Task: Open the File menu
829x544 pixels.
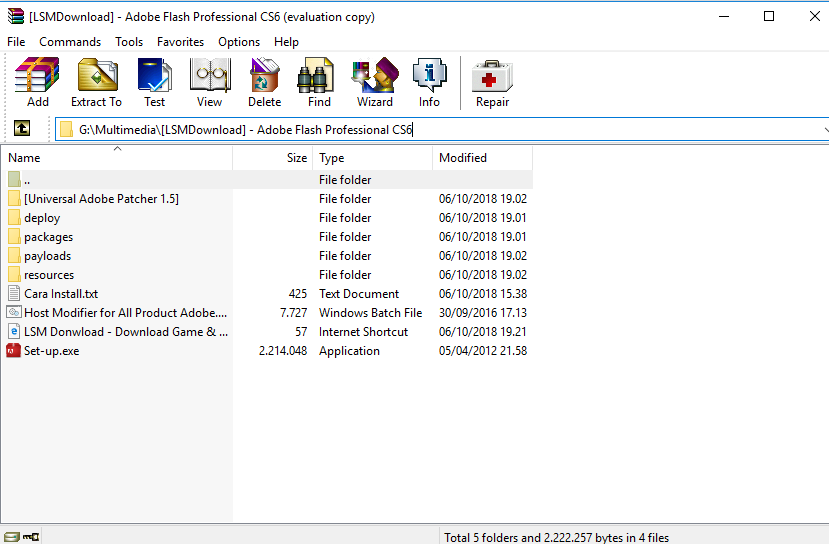Action: click(x=16, y=42)
